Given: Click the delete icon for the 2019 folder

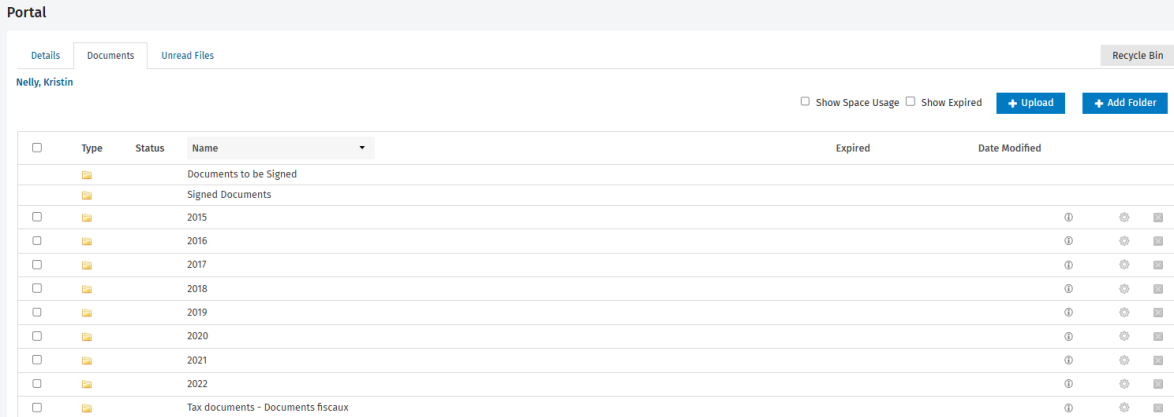Looking at the screenshot, I should pyautogui.click(x=1158, y=312).
